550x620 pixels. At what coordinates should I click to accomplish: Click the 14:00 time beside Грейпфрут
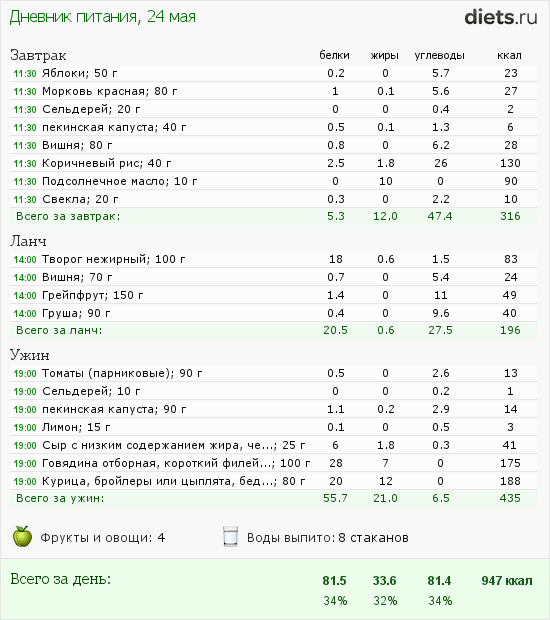tap(25, 296)
